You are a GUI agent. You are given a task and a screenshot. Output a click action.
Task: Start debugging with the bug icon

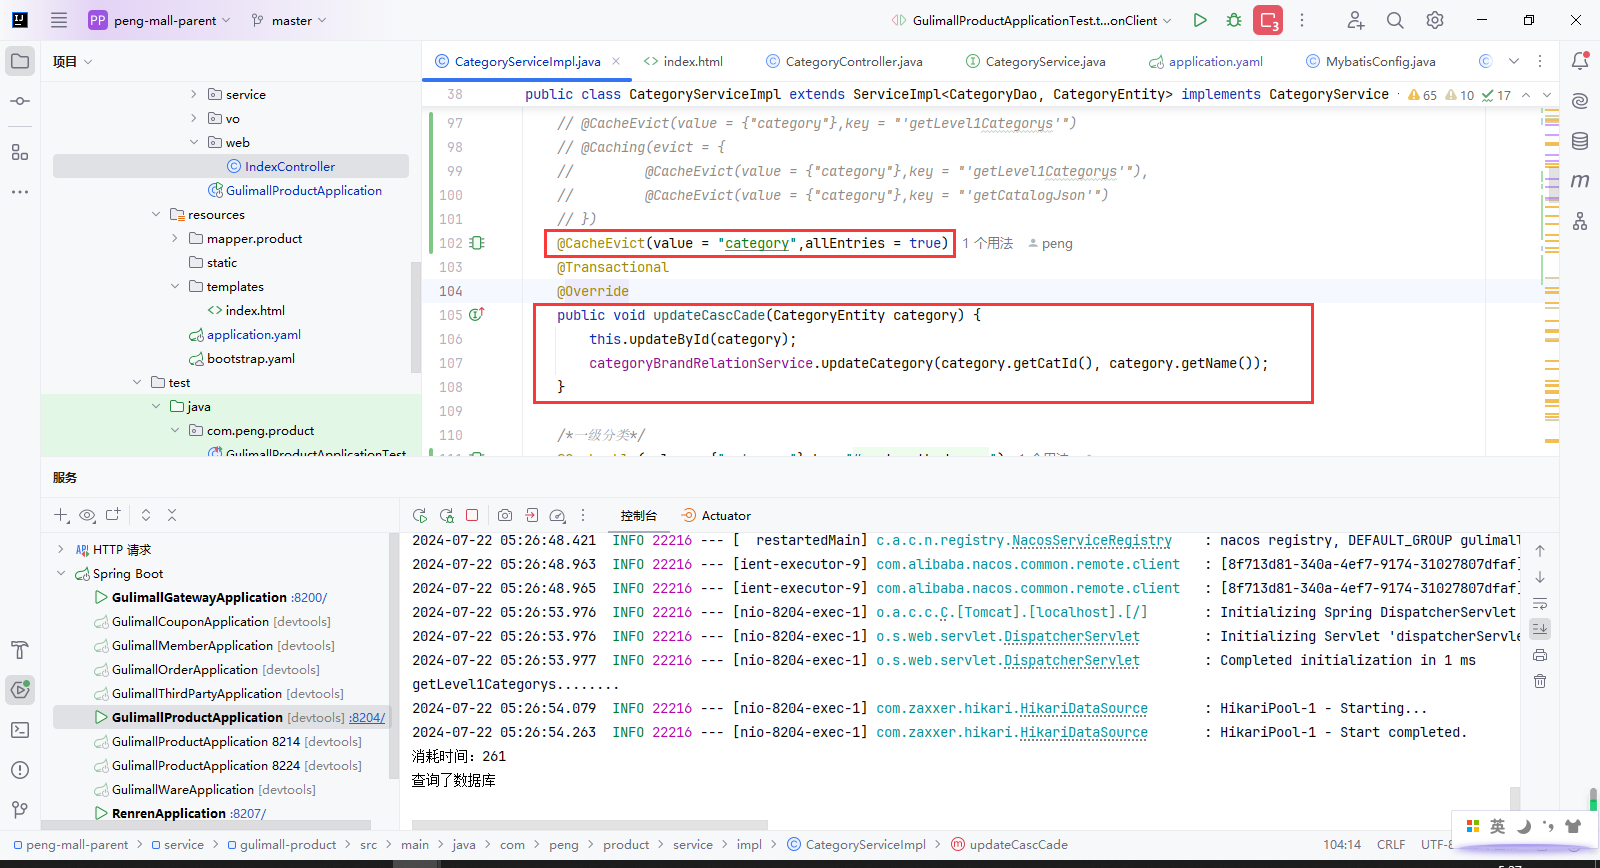[1234, 20]
